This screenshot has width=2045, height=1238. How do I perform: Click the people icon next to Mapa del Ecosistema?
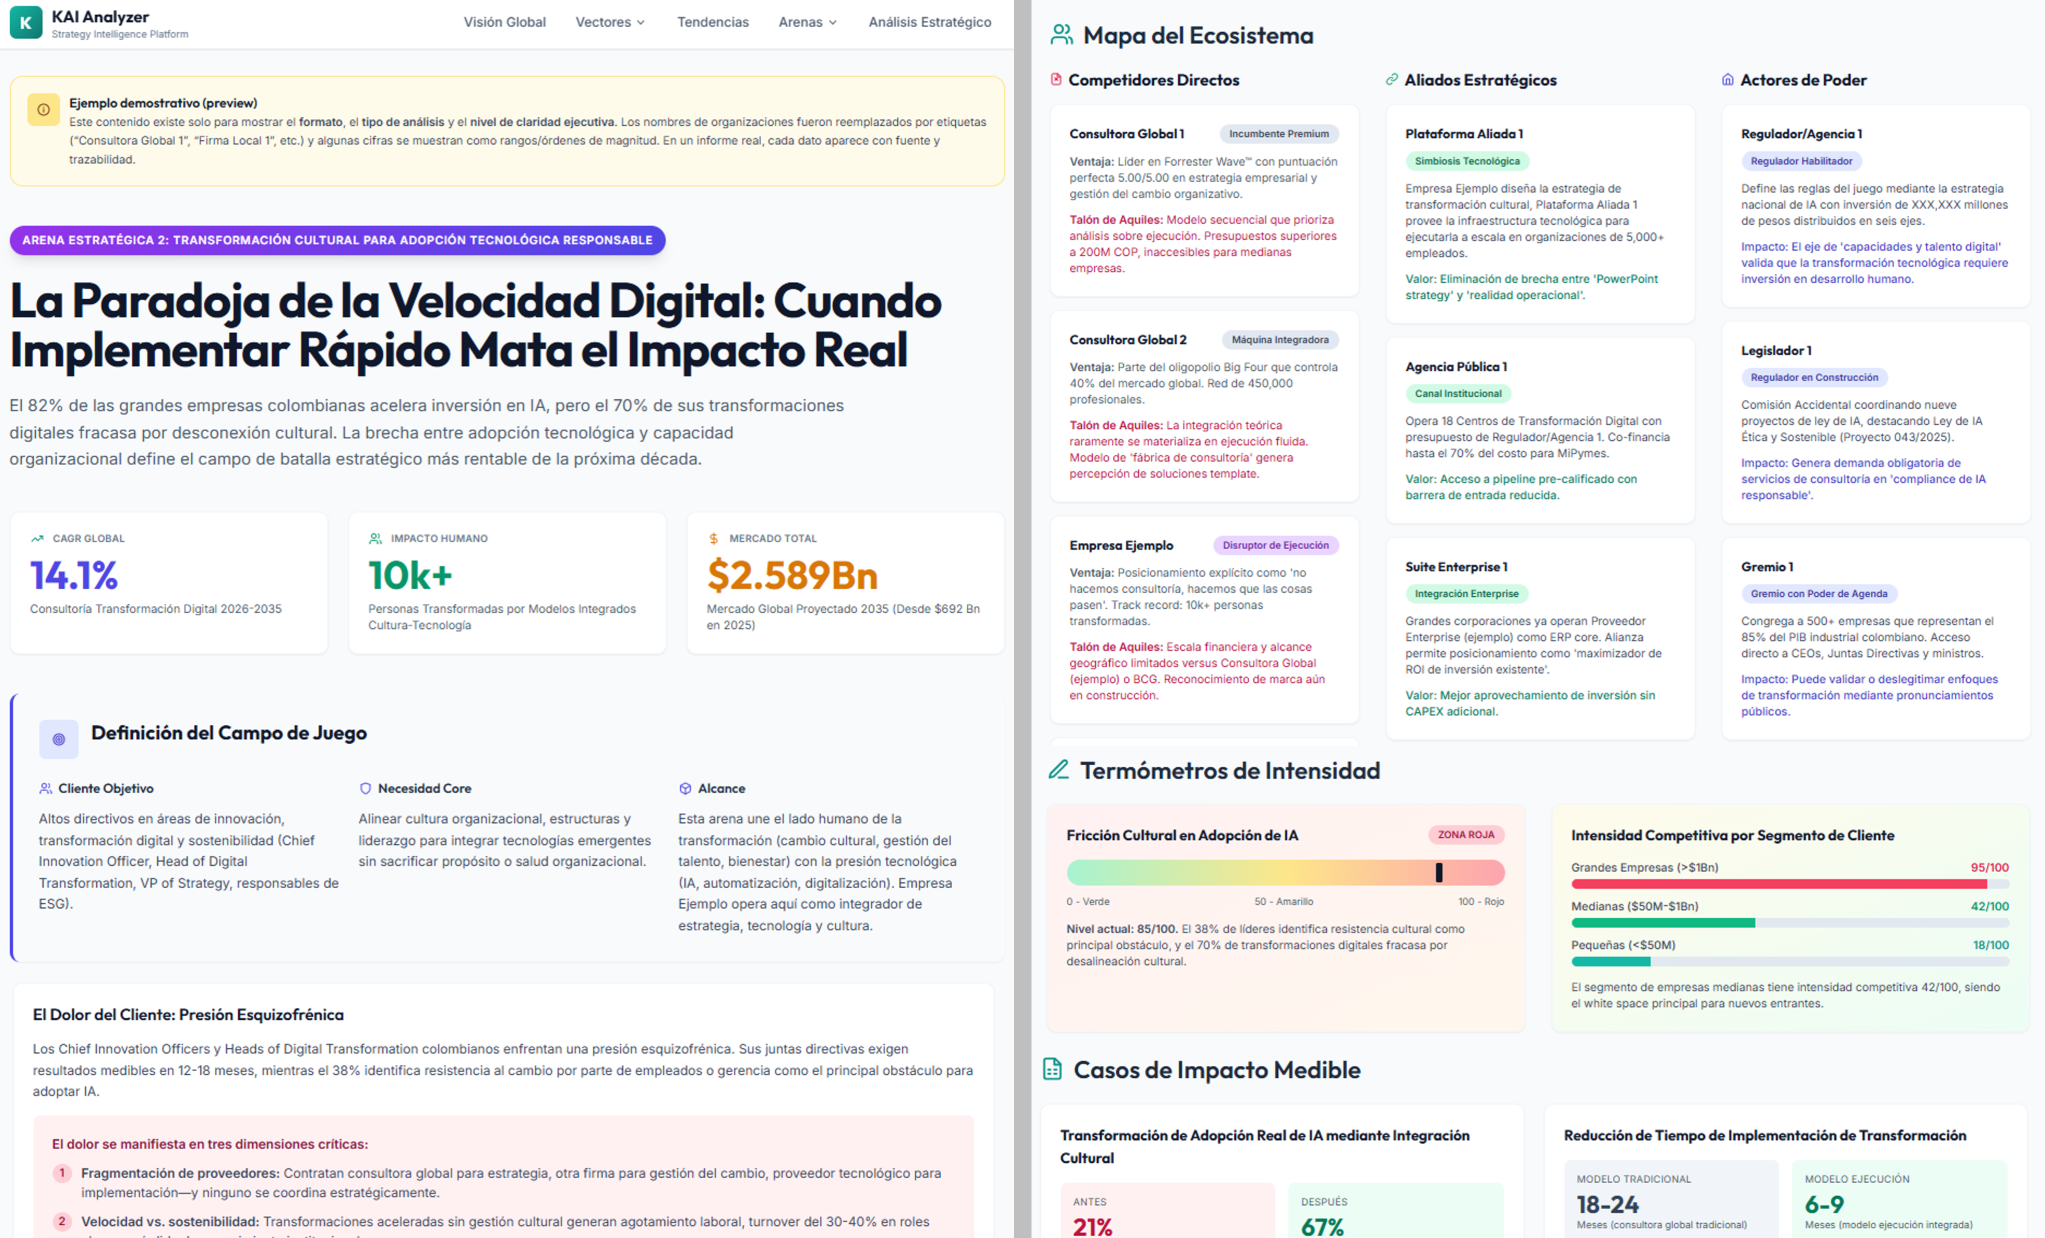(1061, 36)
